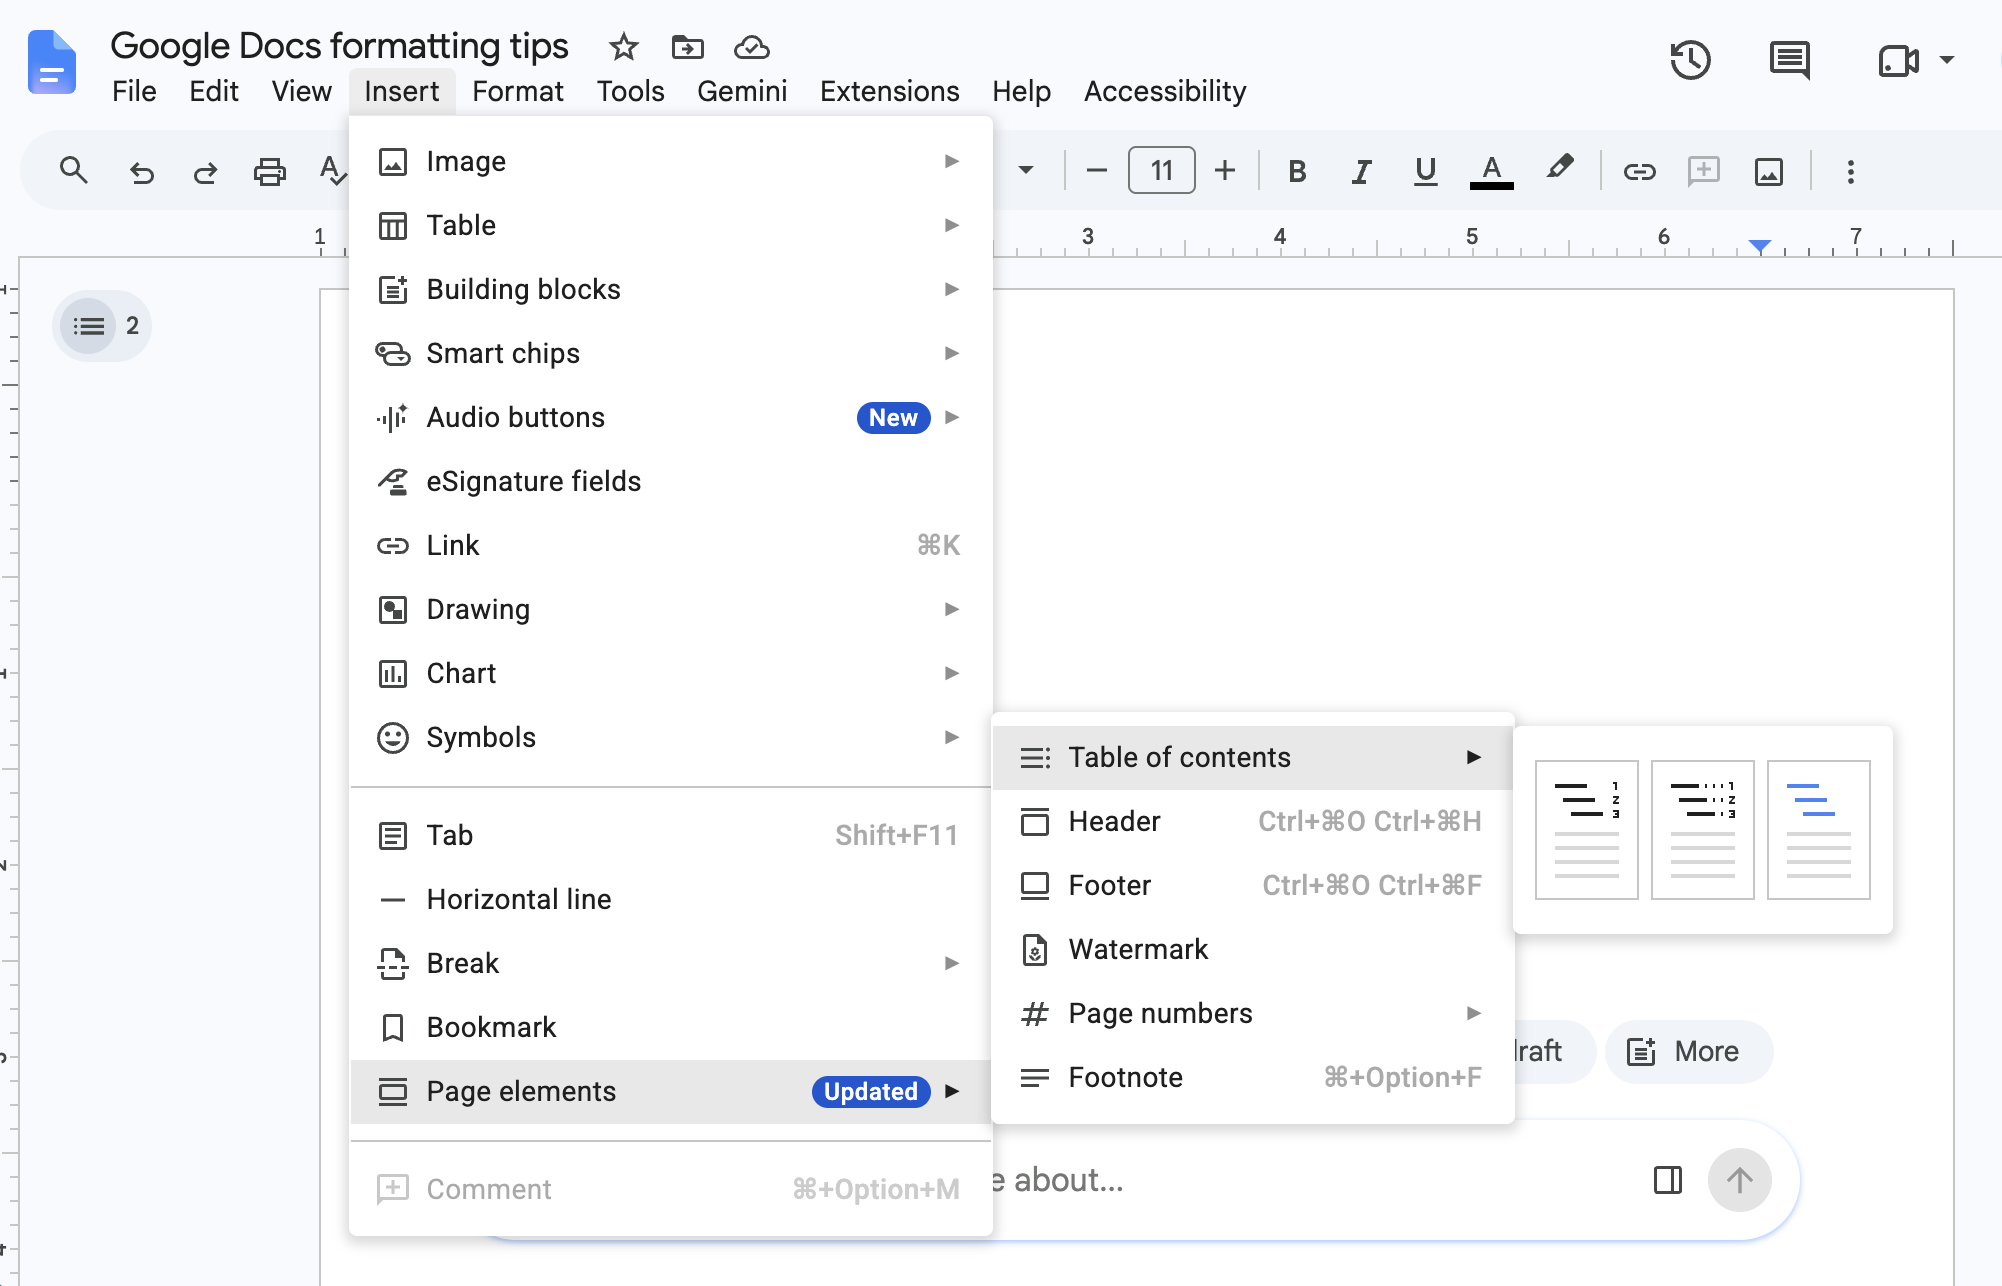Screen dimensions: 2002x1286
Task: Click the font size field showing 11
Action: tap(1161, 171)
